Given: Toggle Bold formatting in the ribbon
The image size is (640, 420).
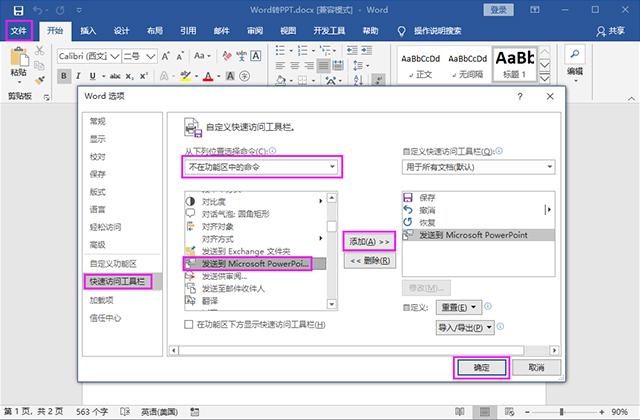Looking at the screenshot, I should point(64,76).
